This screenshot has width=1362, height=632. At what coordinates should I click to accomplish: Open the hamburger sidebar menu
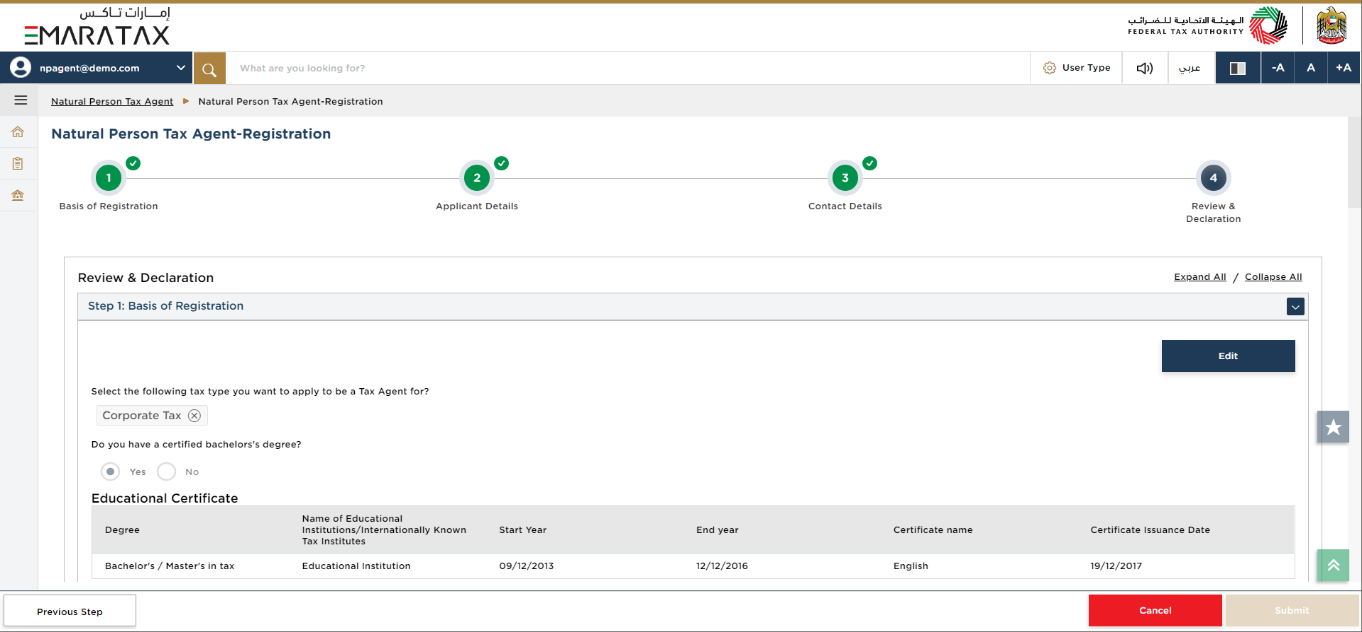20,100
